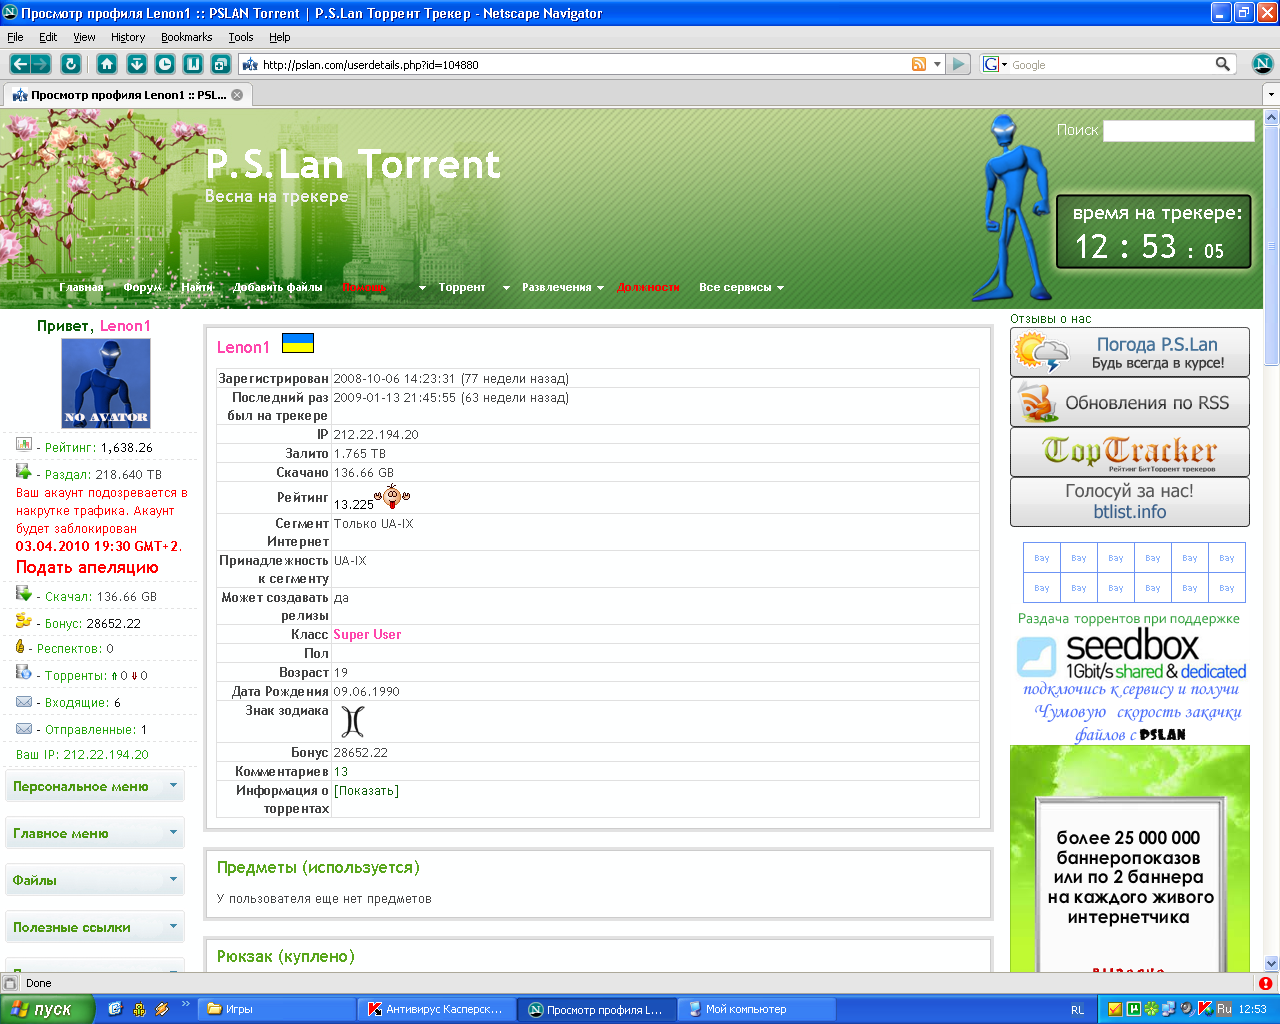Click the sent mail envelope icon
Viewport: 1280px width, 1024px height.
24,729
